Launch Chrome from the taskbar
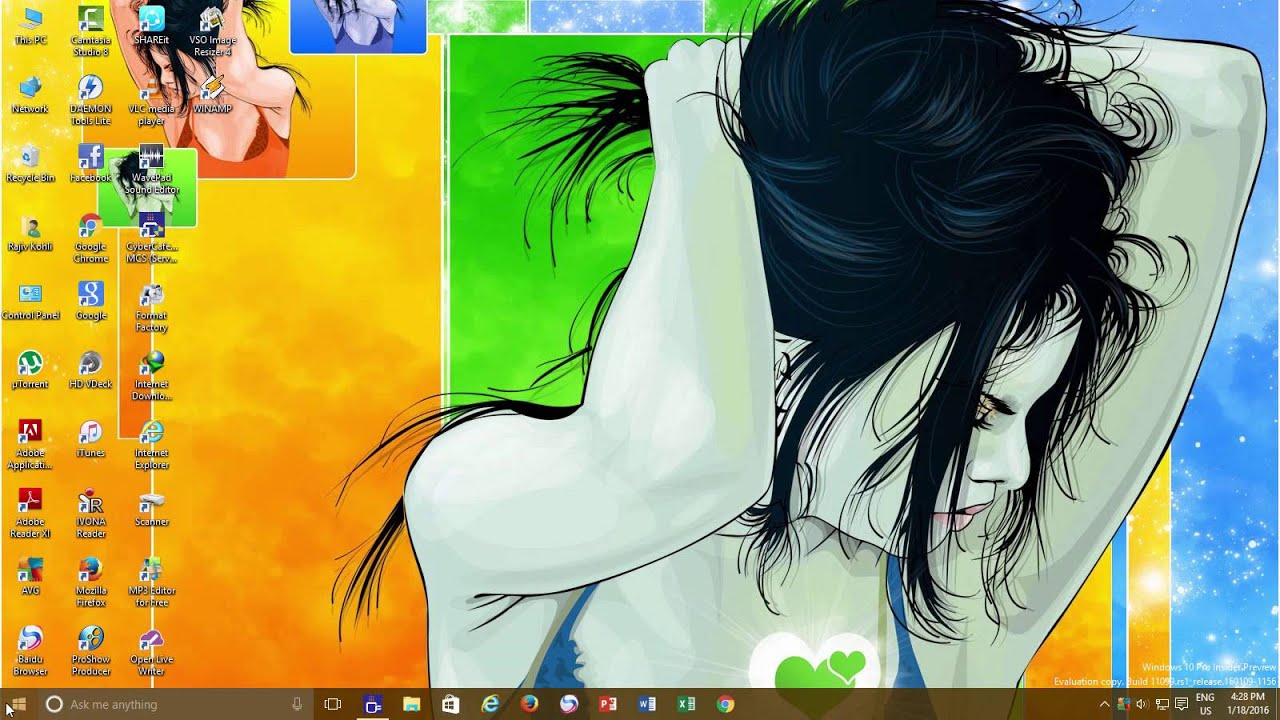The width and height of the screenshot is (1280, 720). coord(725,704)
